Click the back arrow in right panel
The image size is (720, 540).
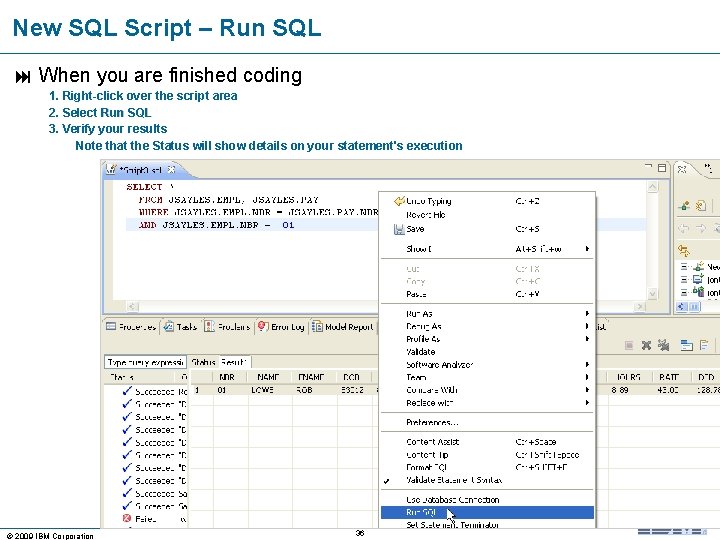[684, 228]
